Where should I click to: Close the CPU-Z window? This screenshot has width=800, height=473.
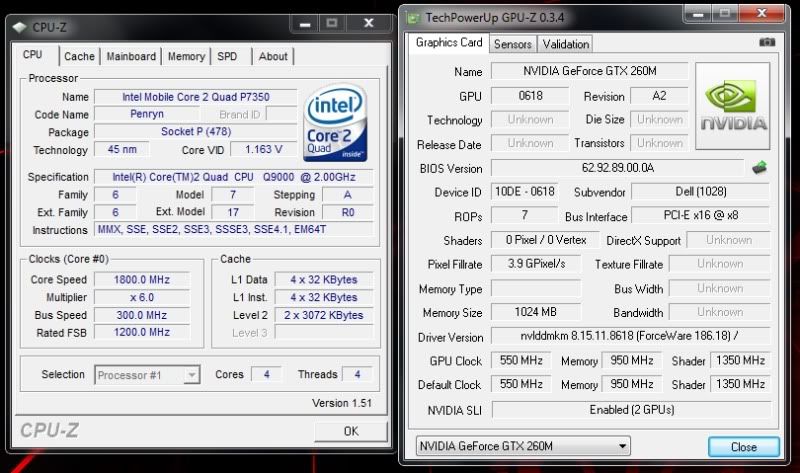click(x=368, y=23)
